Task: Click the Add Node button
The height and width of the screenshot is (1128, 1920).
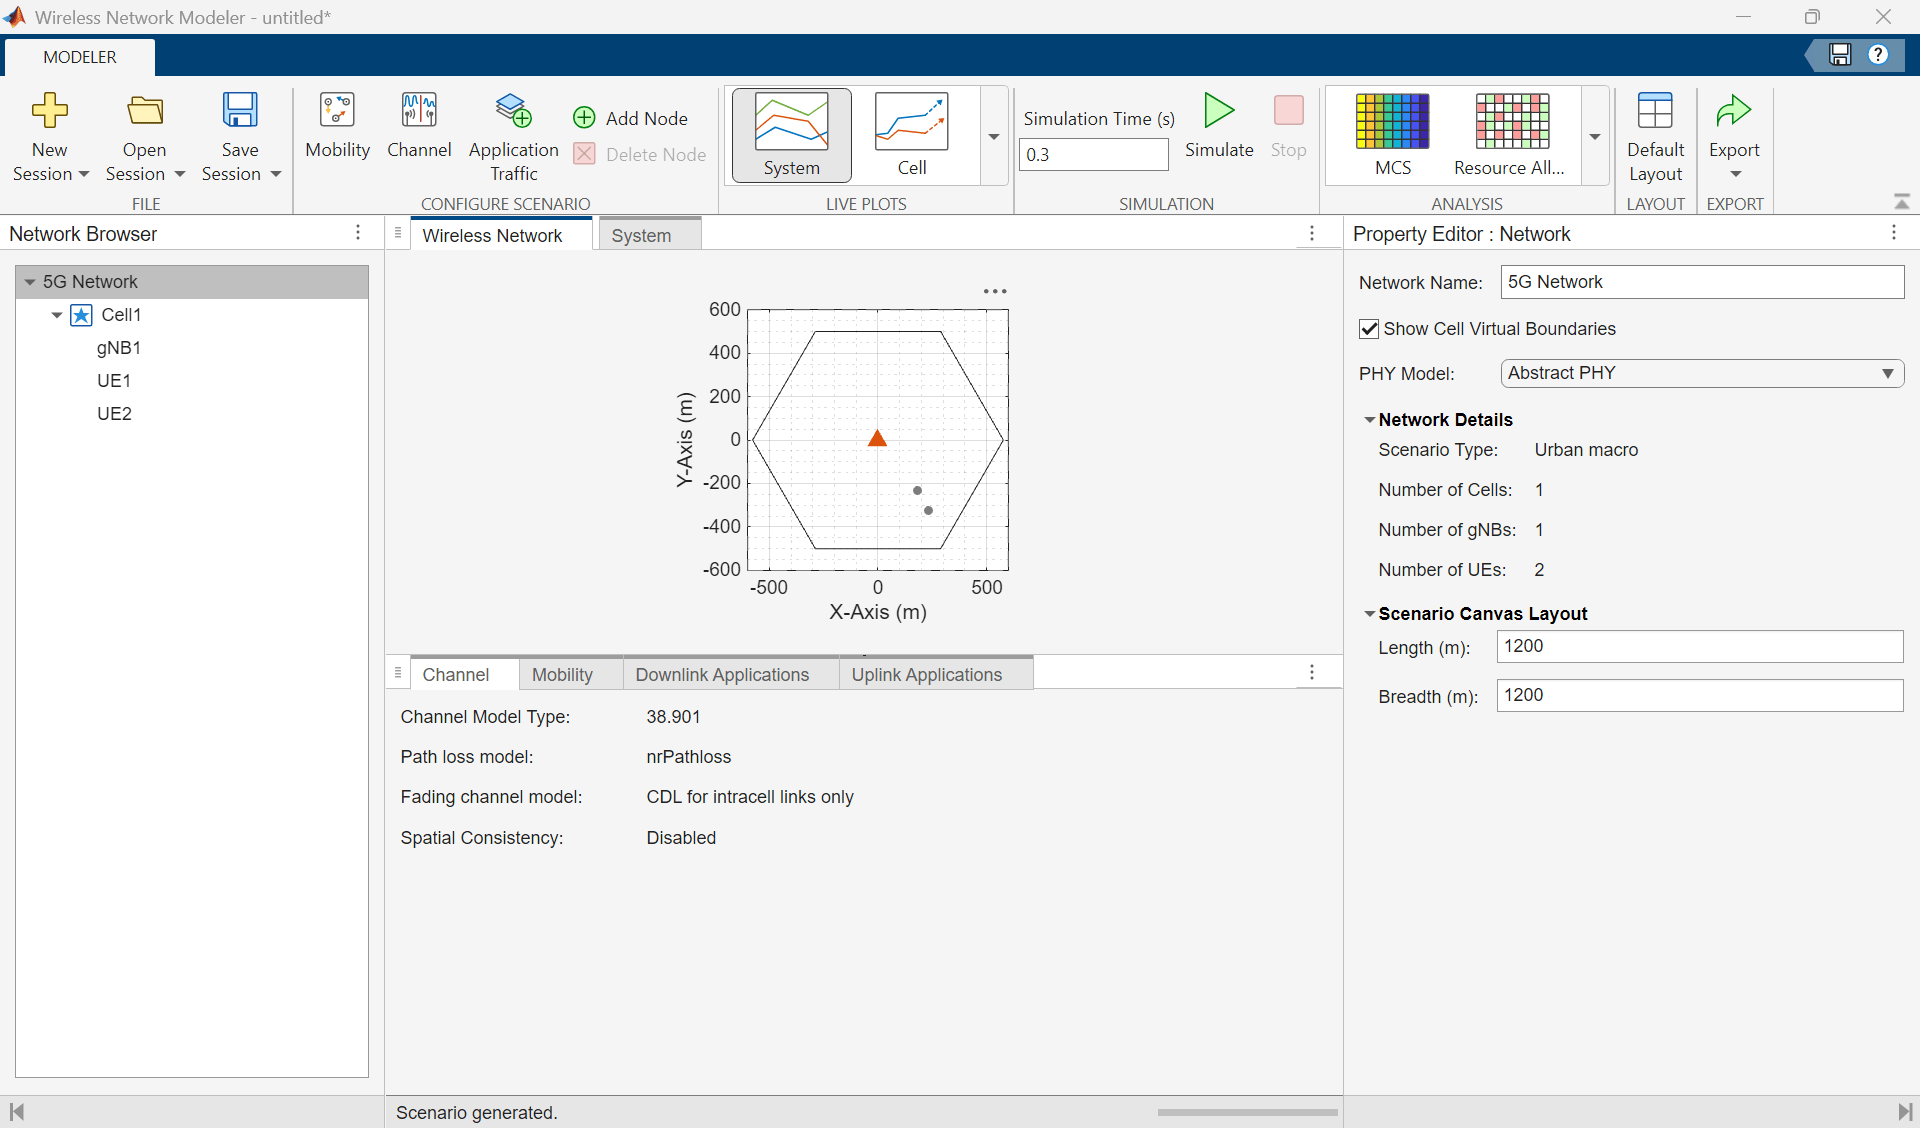Action: (631, 118)
